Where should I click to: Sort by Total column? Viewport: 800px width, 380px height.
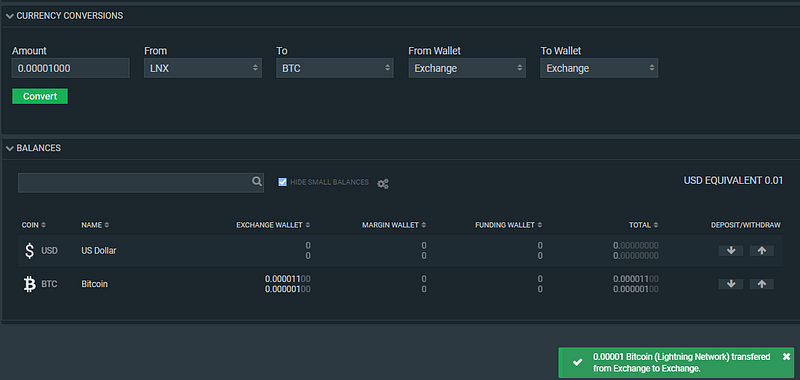(x=644, y=225)
